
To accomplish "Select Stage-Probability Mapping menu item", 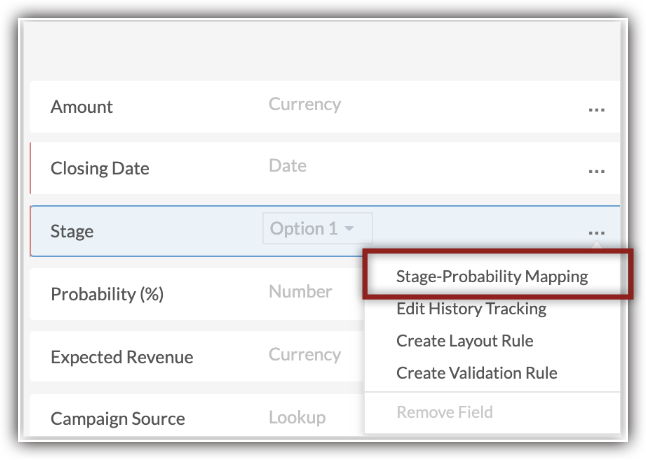I will [x=492, y=276].
